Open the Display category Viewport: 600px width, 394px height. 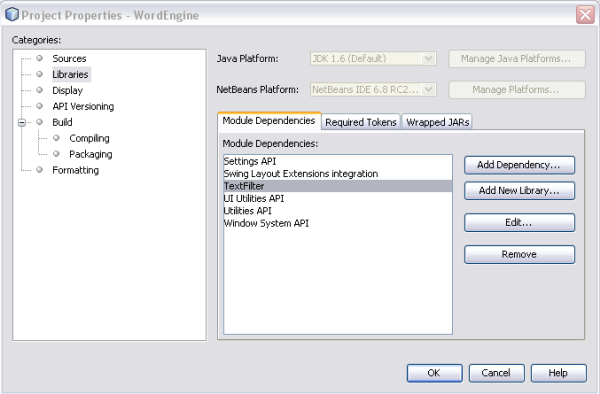(x=67, y=90)
